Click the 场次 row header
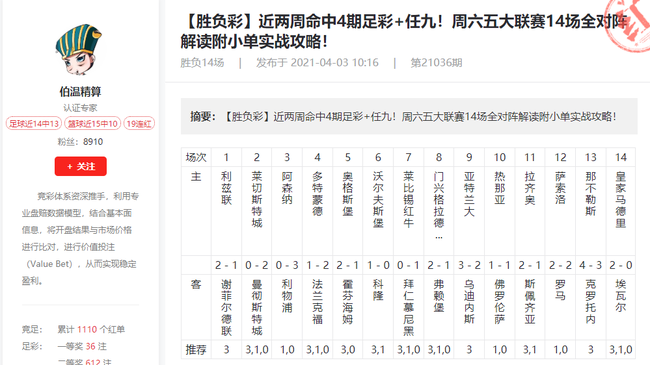Image resolution: width=650 pixels, height=365 pixels. (x=196, y=157)
